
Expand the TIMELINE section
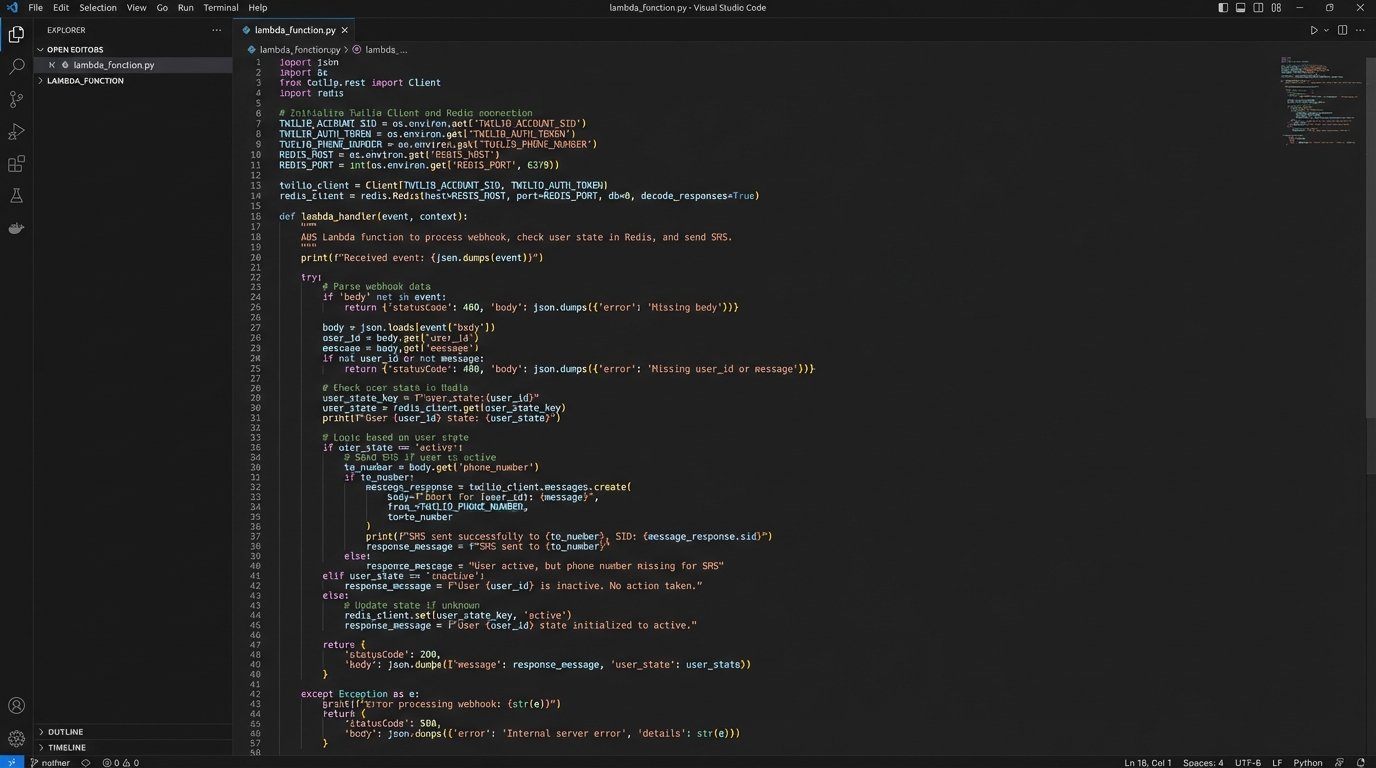pos(66,748)
